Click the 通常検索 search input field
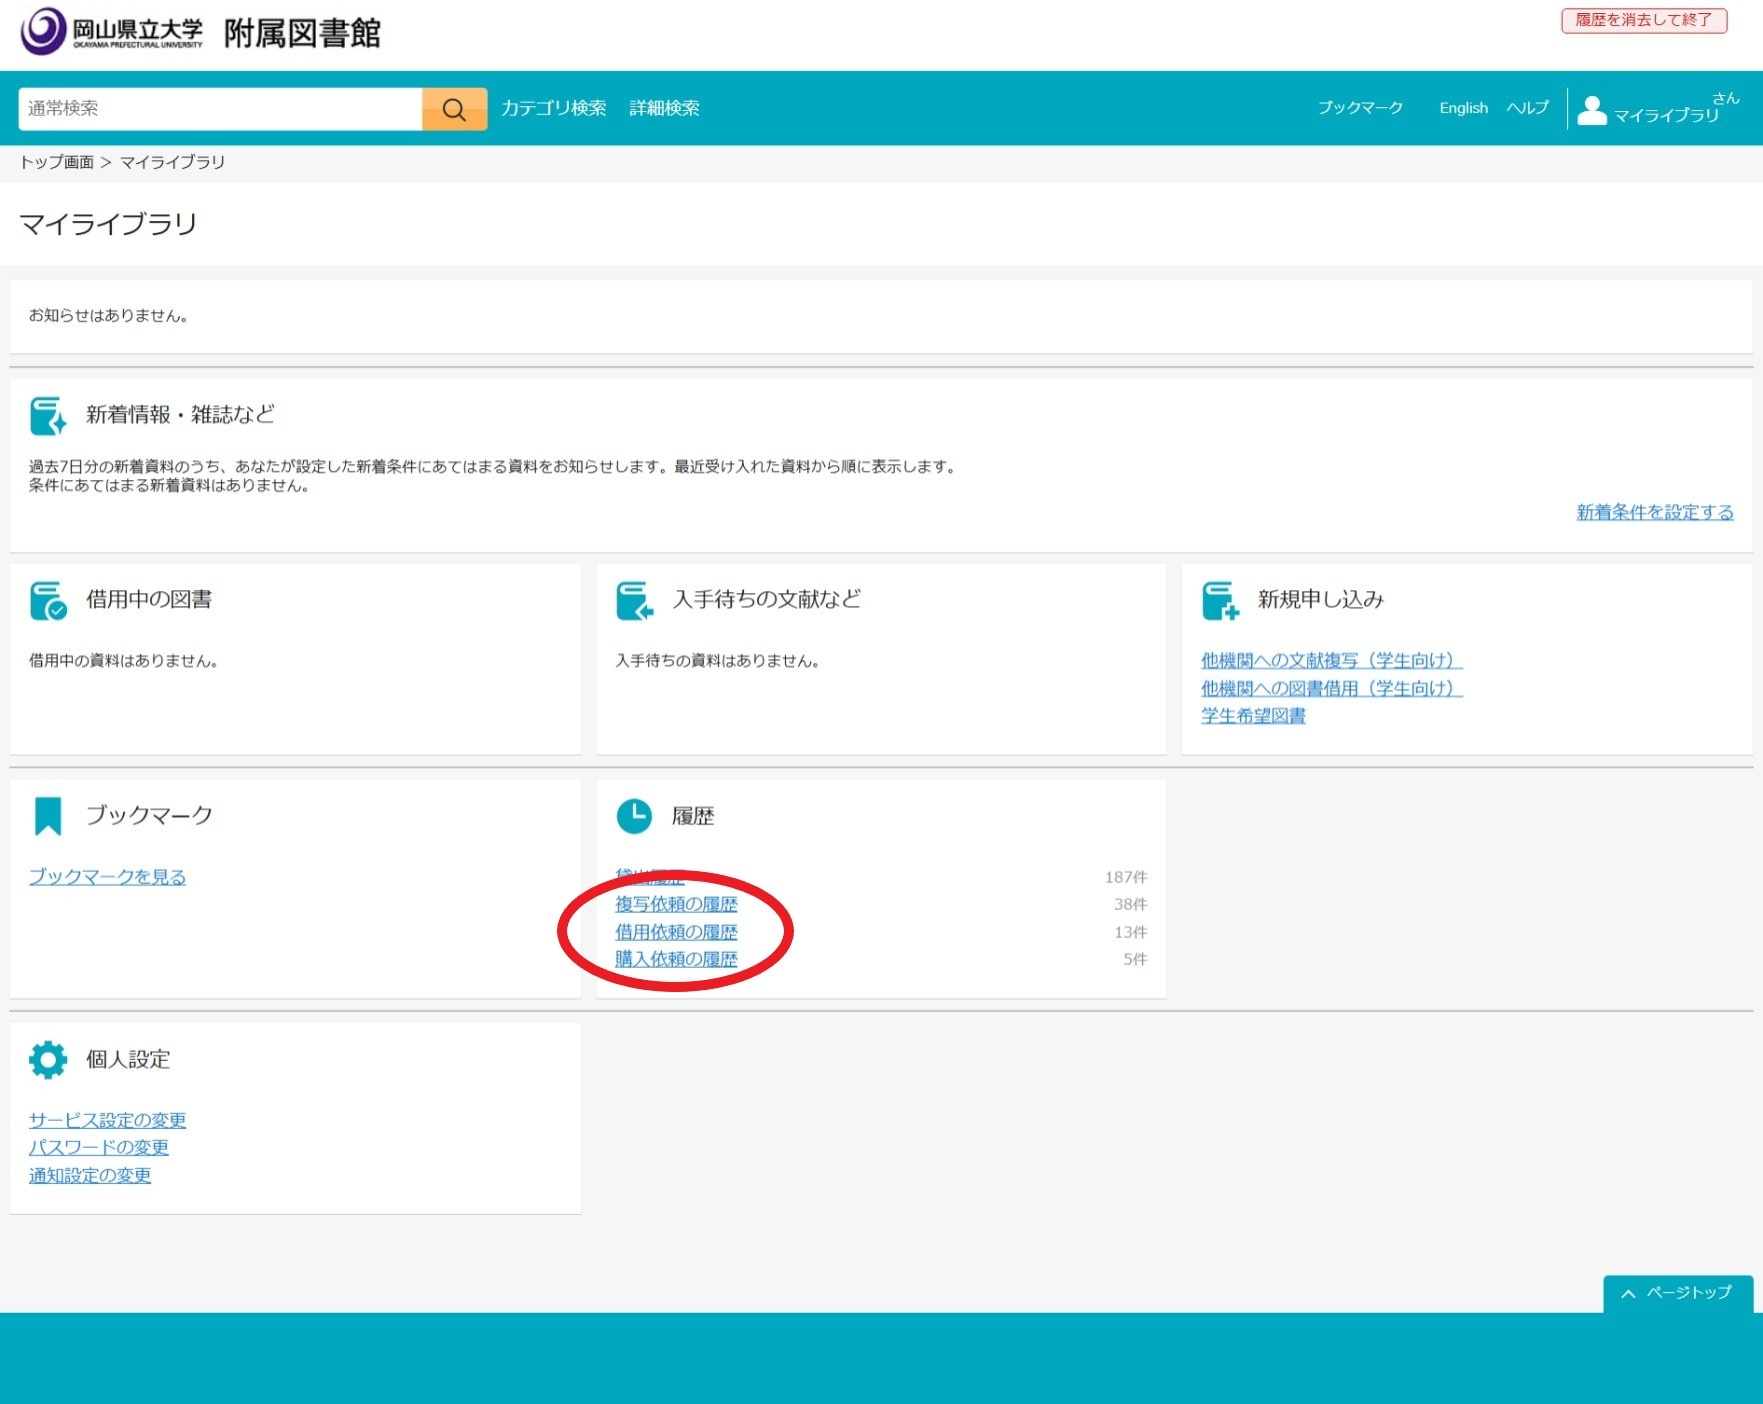 [220, 109]
